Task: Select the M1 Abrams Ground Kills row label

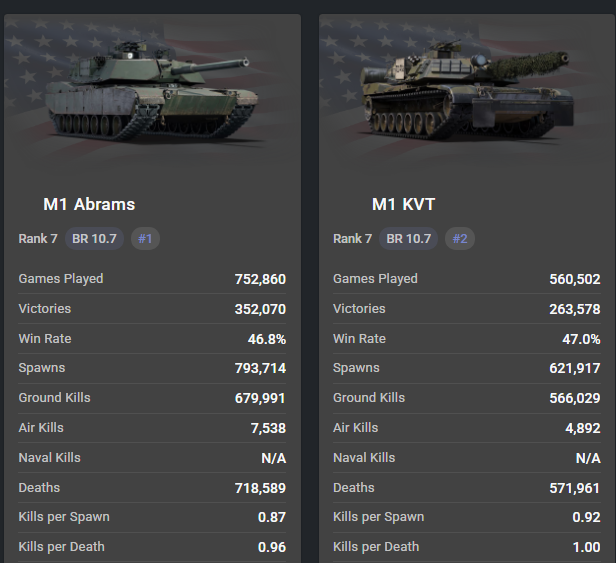Action: tap(54, 397)
